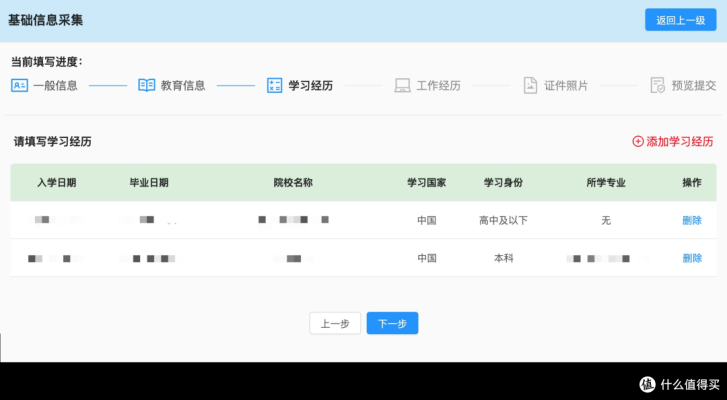Jump to 预览提交 step label

click(x=693, y=85)
